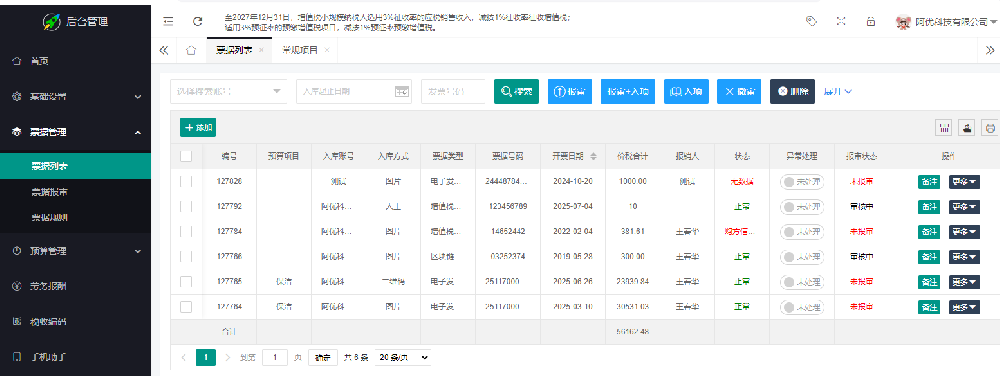
Task: Click the user avatar in top bar
Action: 903,22
